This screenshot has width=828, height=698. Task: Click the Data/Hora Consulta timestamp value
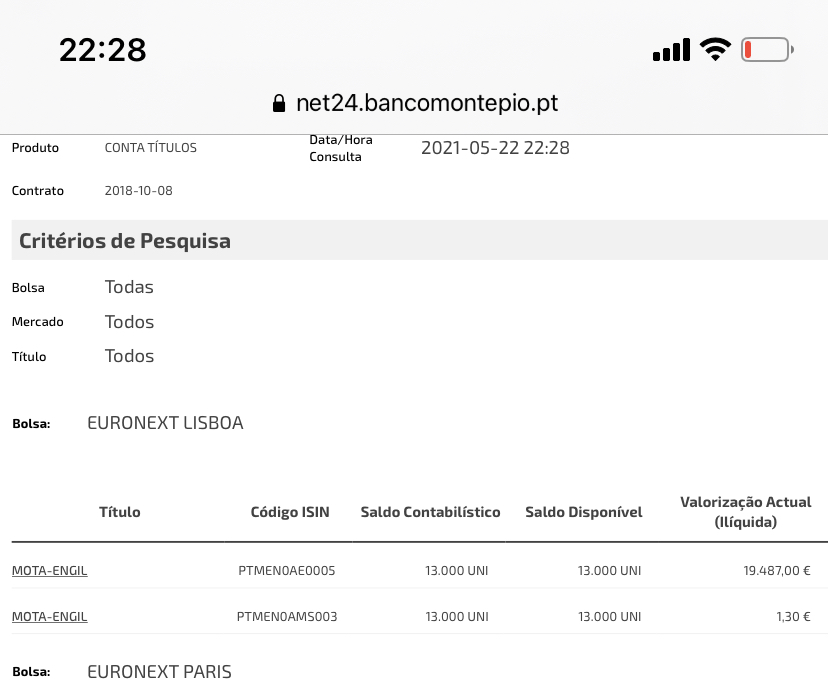point(495,148)
